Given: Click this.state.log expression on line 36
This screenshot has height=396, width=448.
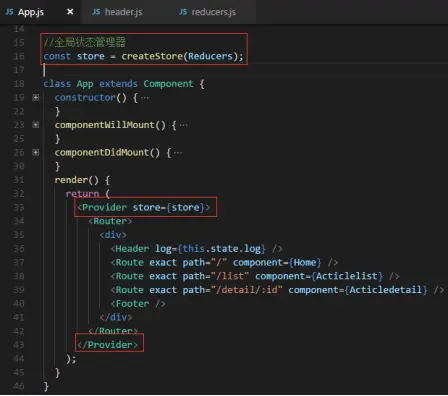Looking at the screenshot, I should (222, 249).
